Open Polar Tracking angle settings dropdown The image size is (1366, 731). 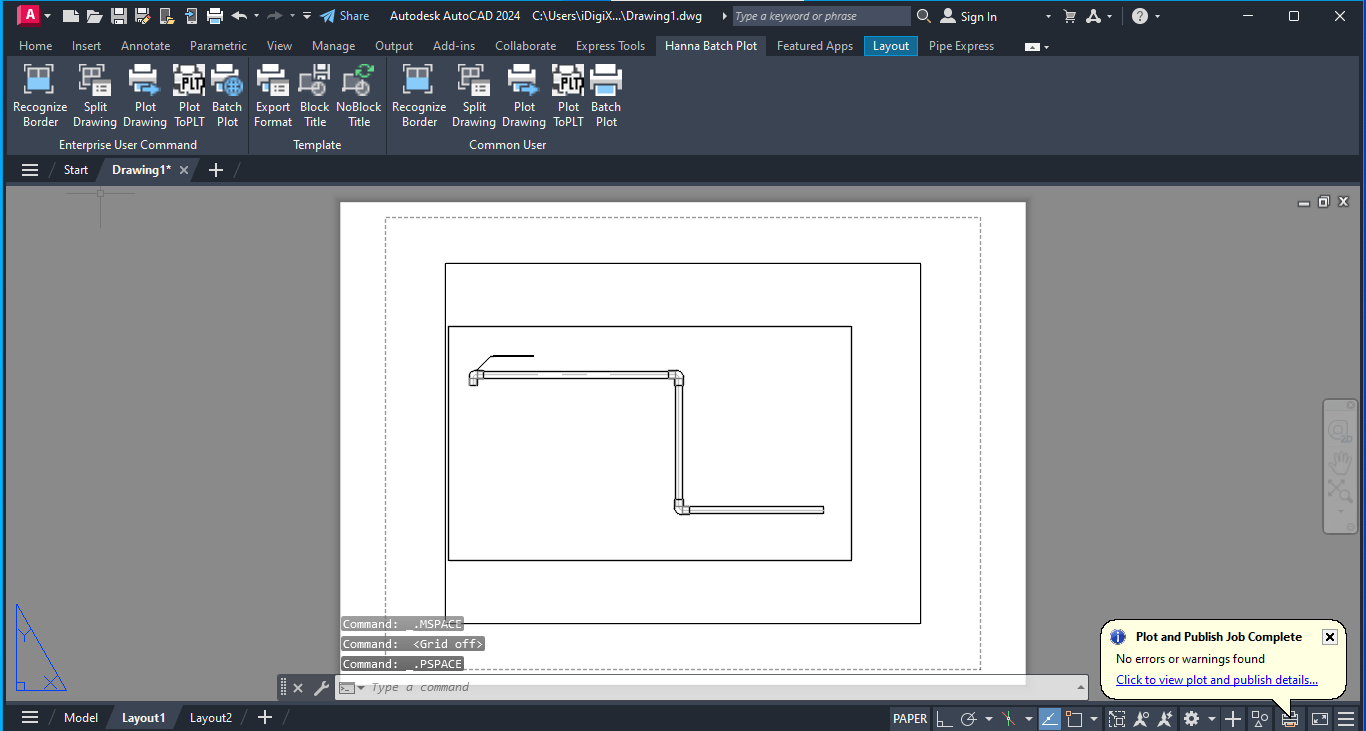[x=989, y=718]
